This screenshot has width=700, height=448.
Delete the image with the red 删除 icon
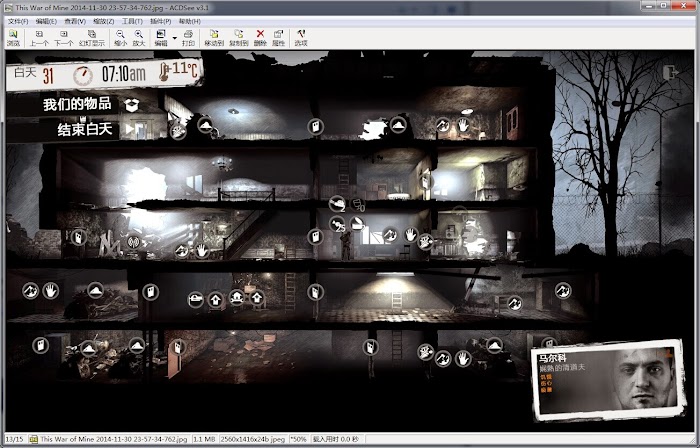[x=260, y=38]
